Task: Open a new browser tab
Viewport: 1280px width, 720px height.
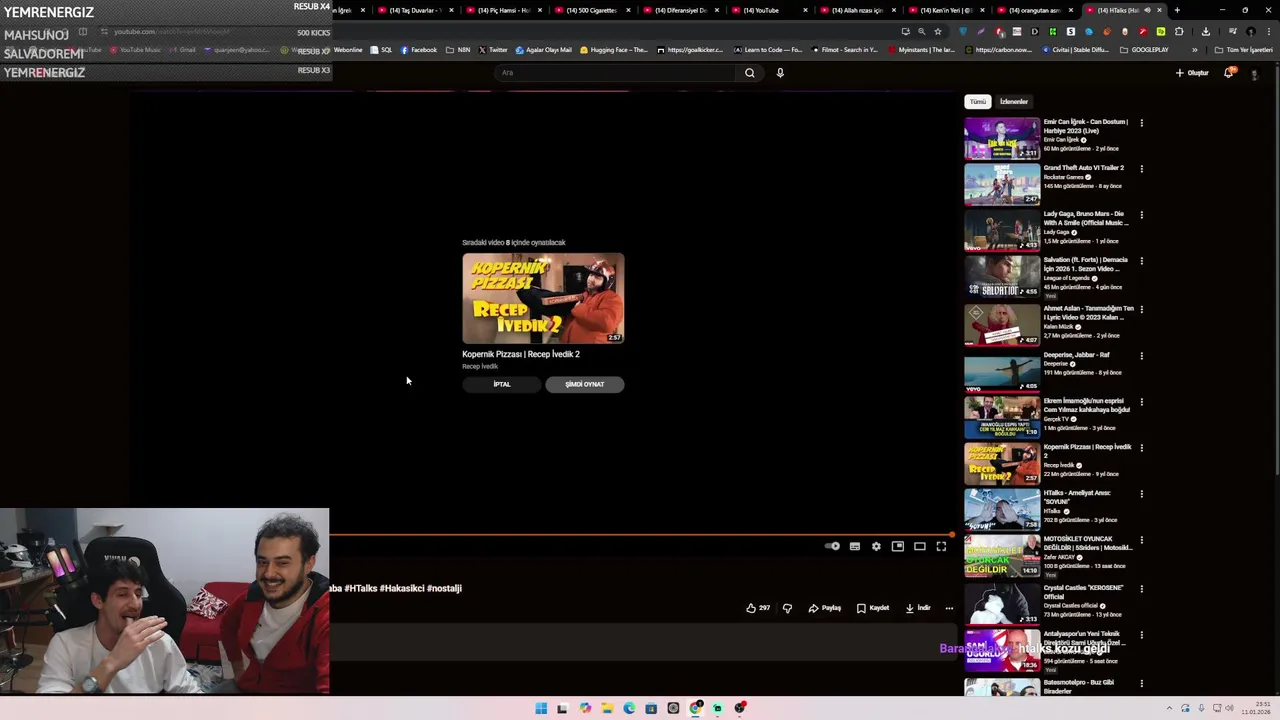Action: (1177, 10)
